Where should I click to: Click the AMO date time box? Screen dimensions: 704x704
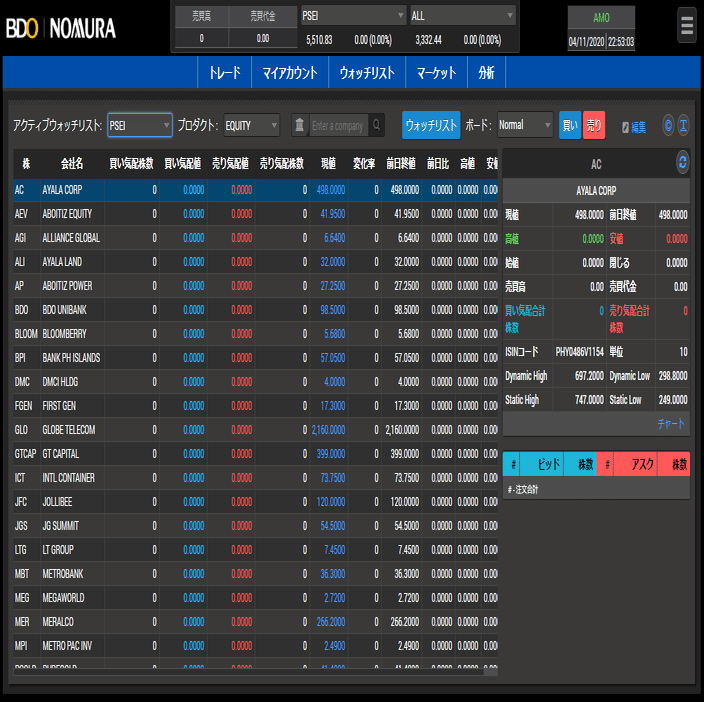pos(601,28)
